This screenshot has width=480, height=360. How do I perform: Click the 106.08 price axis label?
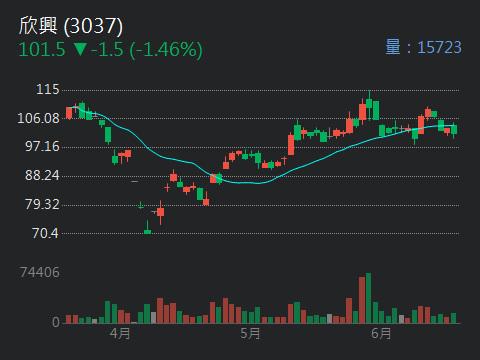(x=38, y=118)
